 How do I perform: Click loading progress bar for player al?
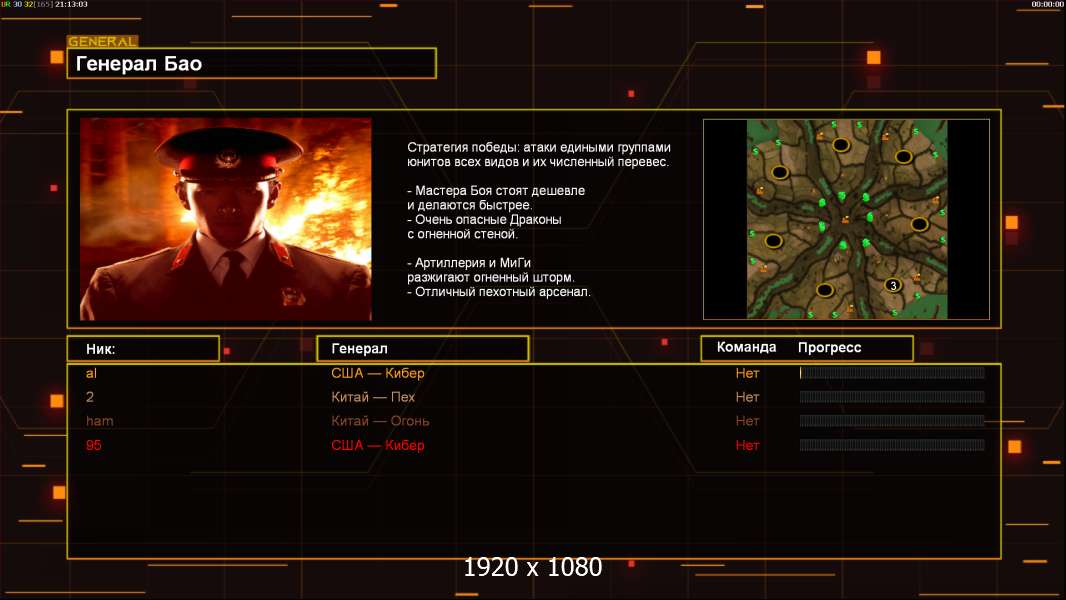point(892,372)
